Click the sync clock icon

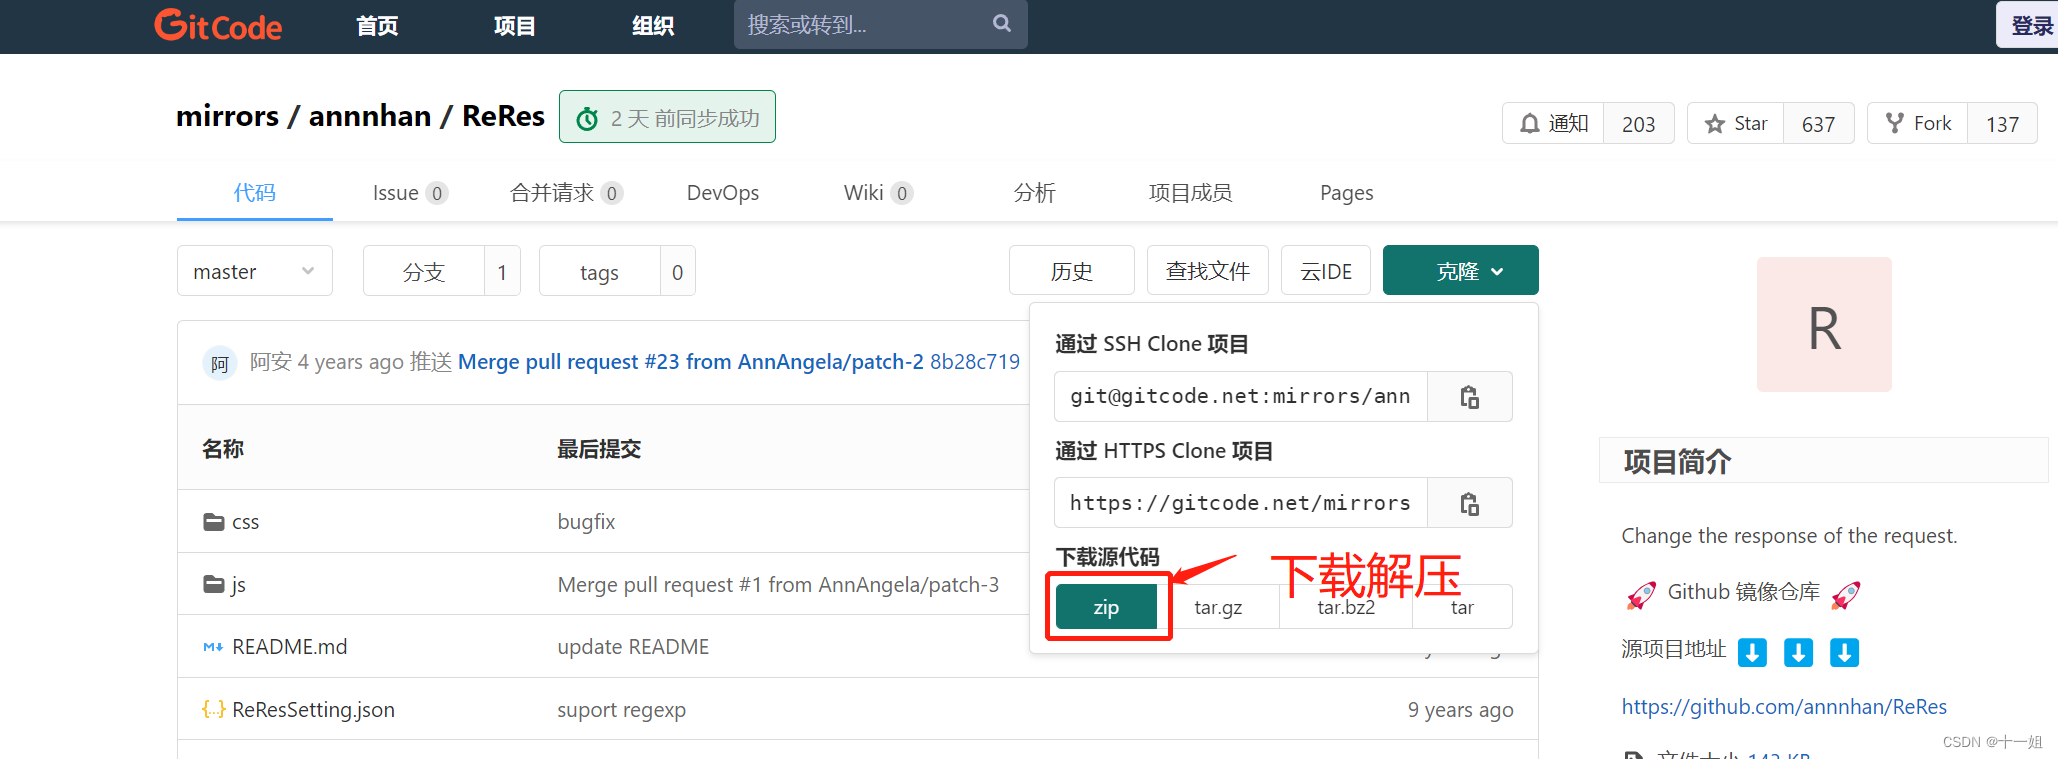[588, 119]
